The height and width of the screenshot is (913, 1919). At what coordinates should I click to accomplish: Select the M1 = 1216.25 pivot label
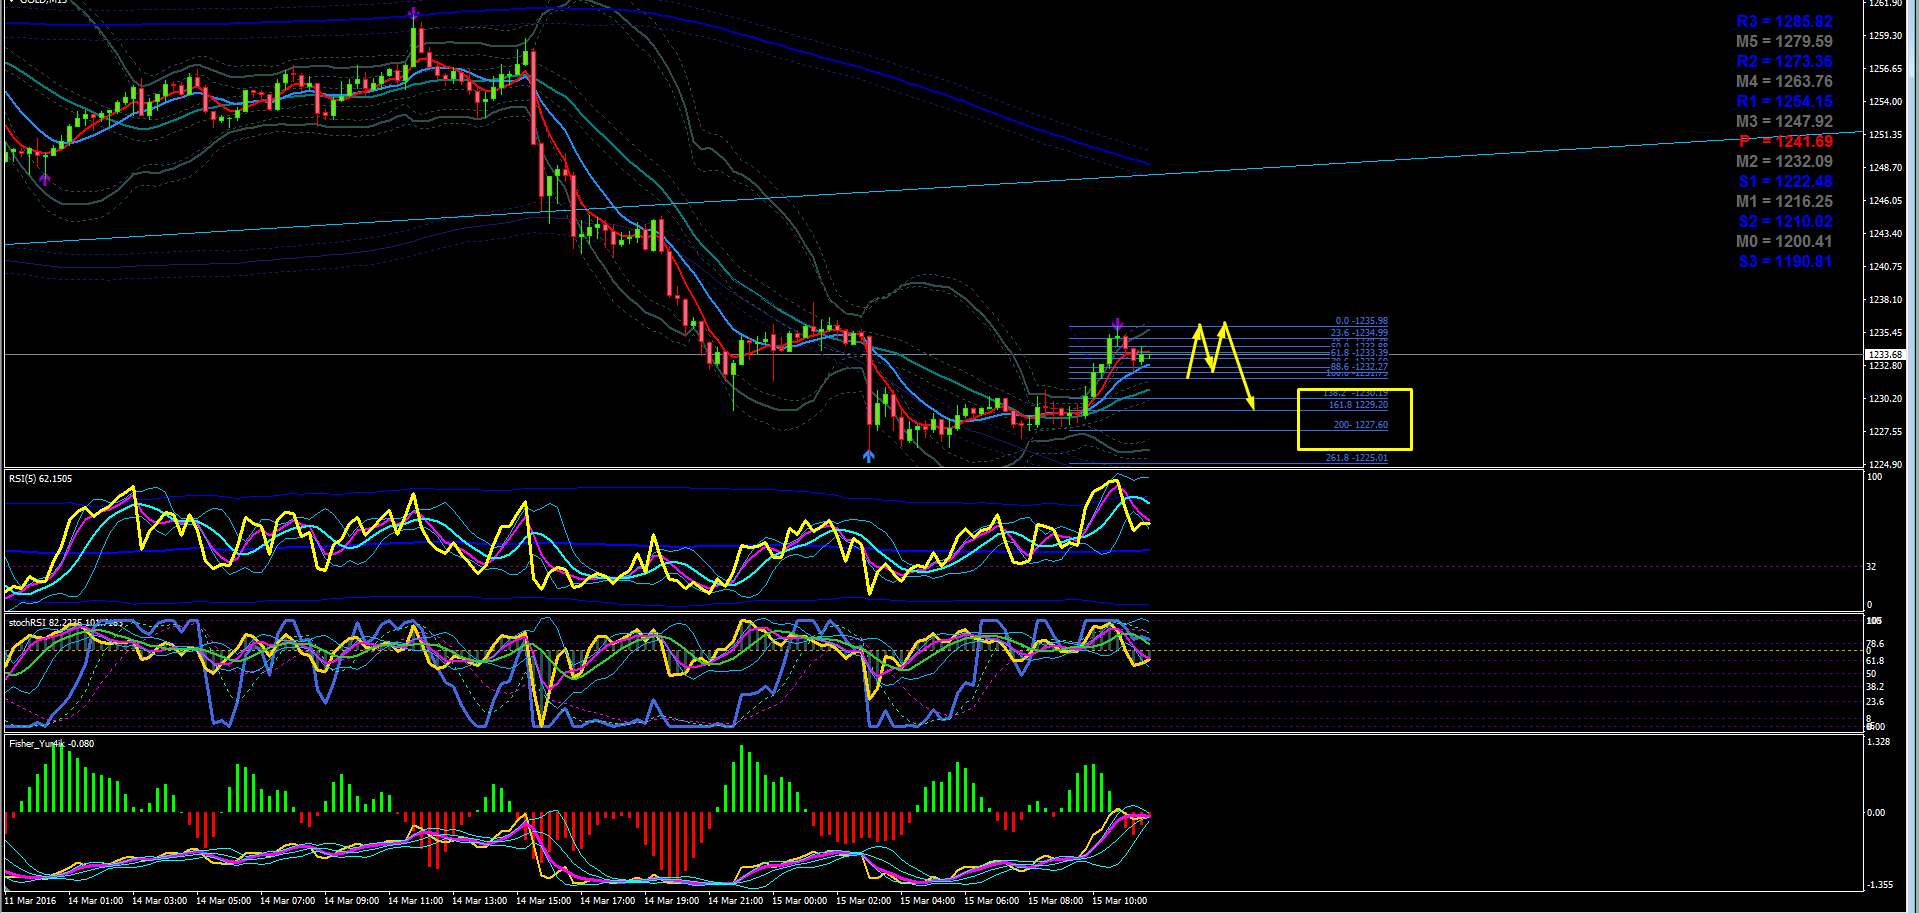pyautogui.click(x=1784, y=202)
